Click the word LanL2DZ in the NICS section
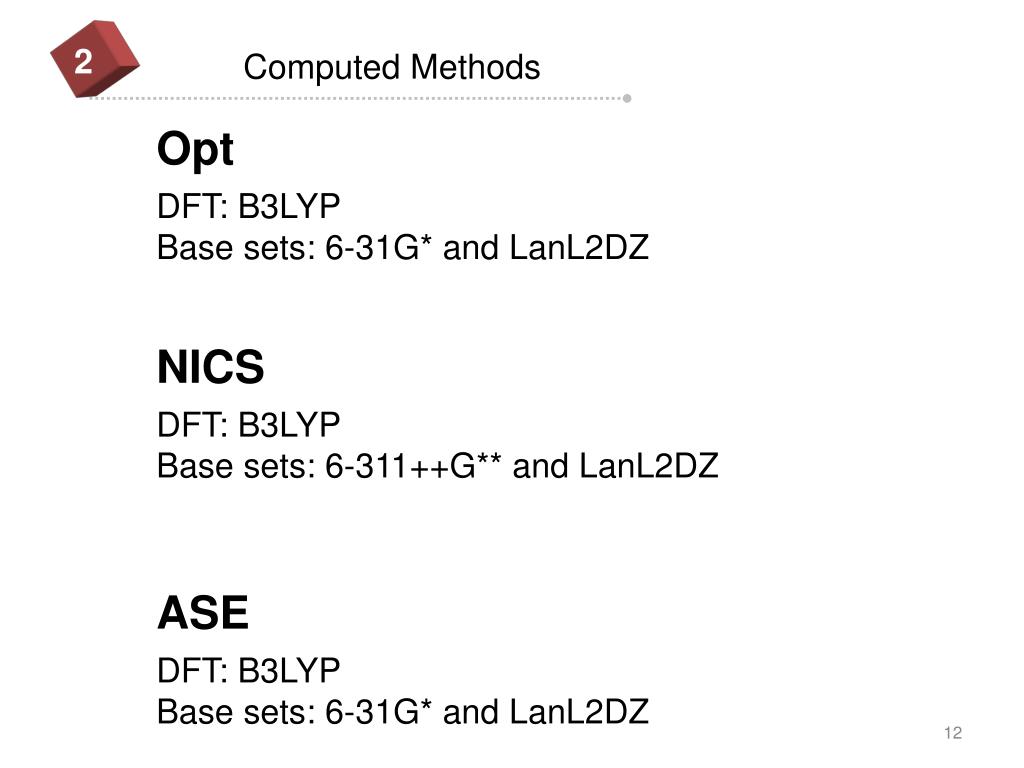Image resolution: width=1024 pixels, height=768 pixels. 649,466
